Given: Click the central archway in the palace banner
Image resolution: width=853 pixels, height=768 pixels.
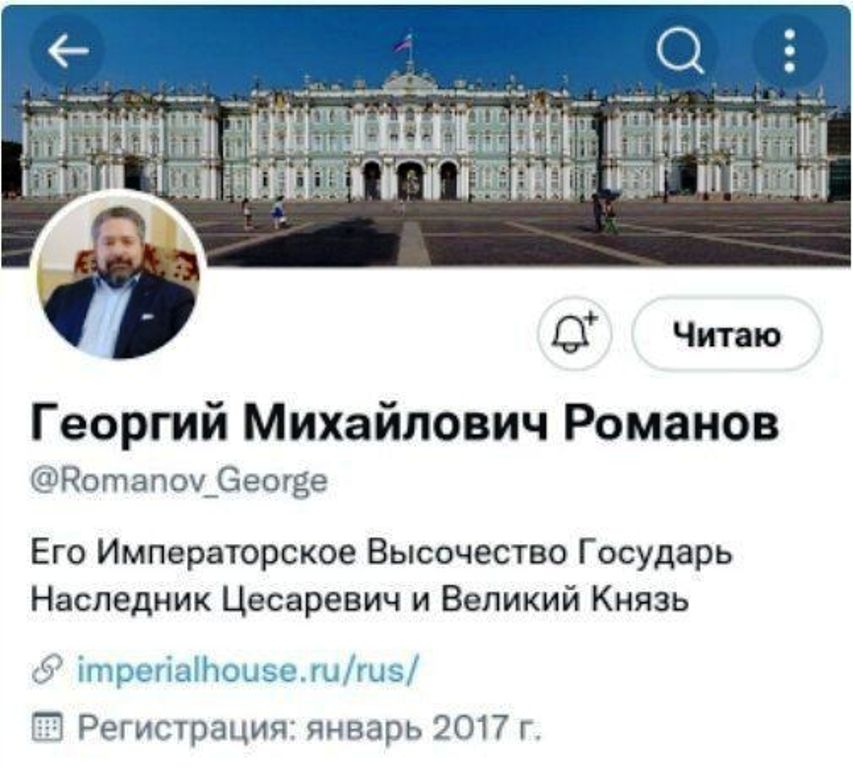Looking at the screenshot, I should pos(410,180).
